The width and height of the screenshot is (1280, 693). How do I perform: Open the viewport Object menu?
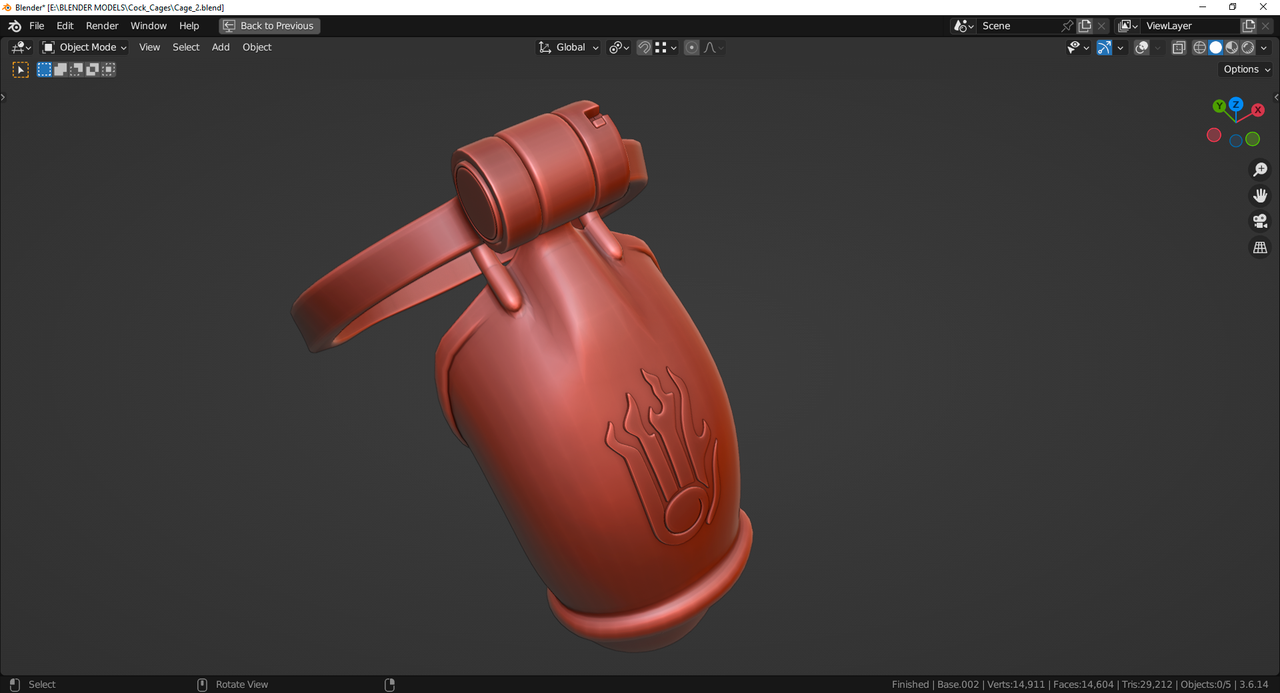pyautogui.click(x=257, y=47)
